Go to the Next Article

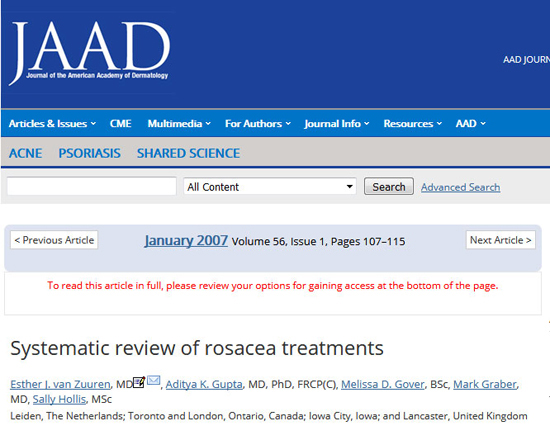tap(501, 240)
